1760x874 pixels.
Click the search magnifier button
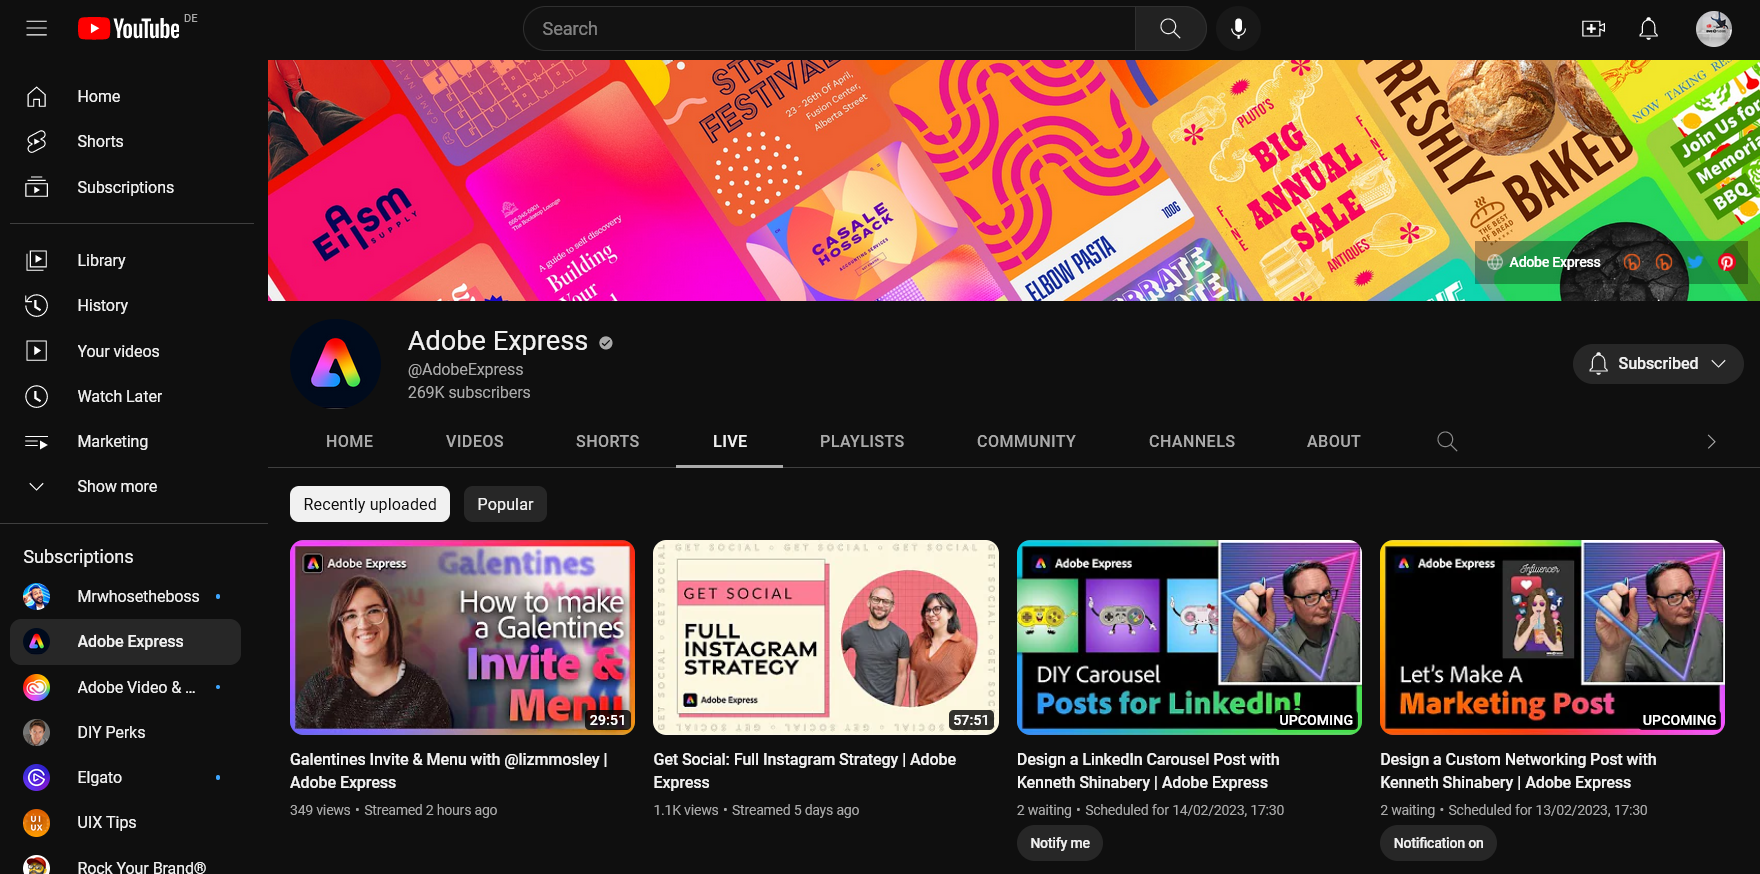[1170, 29]
